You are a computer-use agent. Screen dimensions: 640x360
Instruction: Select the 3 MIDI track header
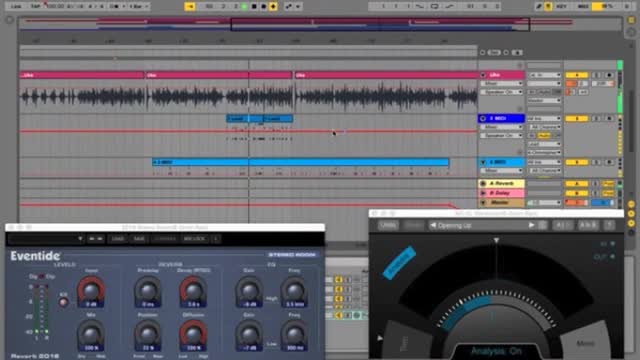502,118
